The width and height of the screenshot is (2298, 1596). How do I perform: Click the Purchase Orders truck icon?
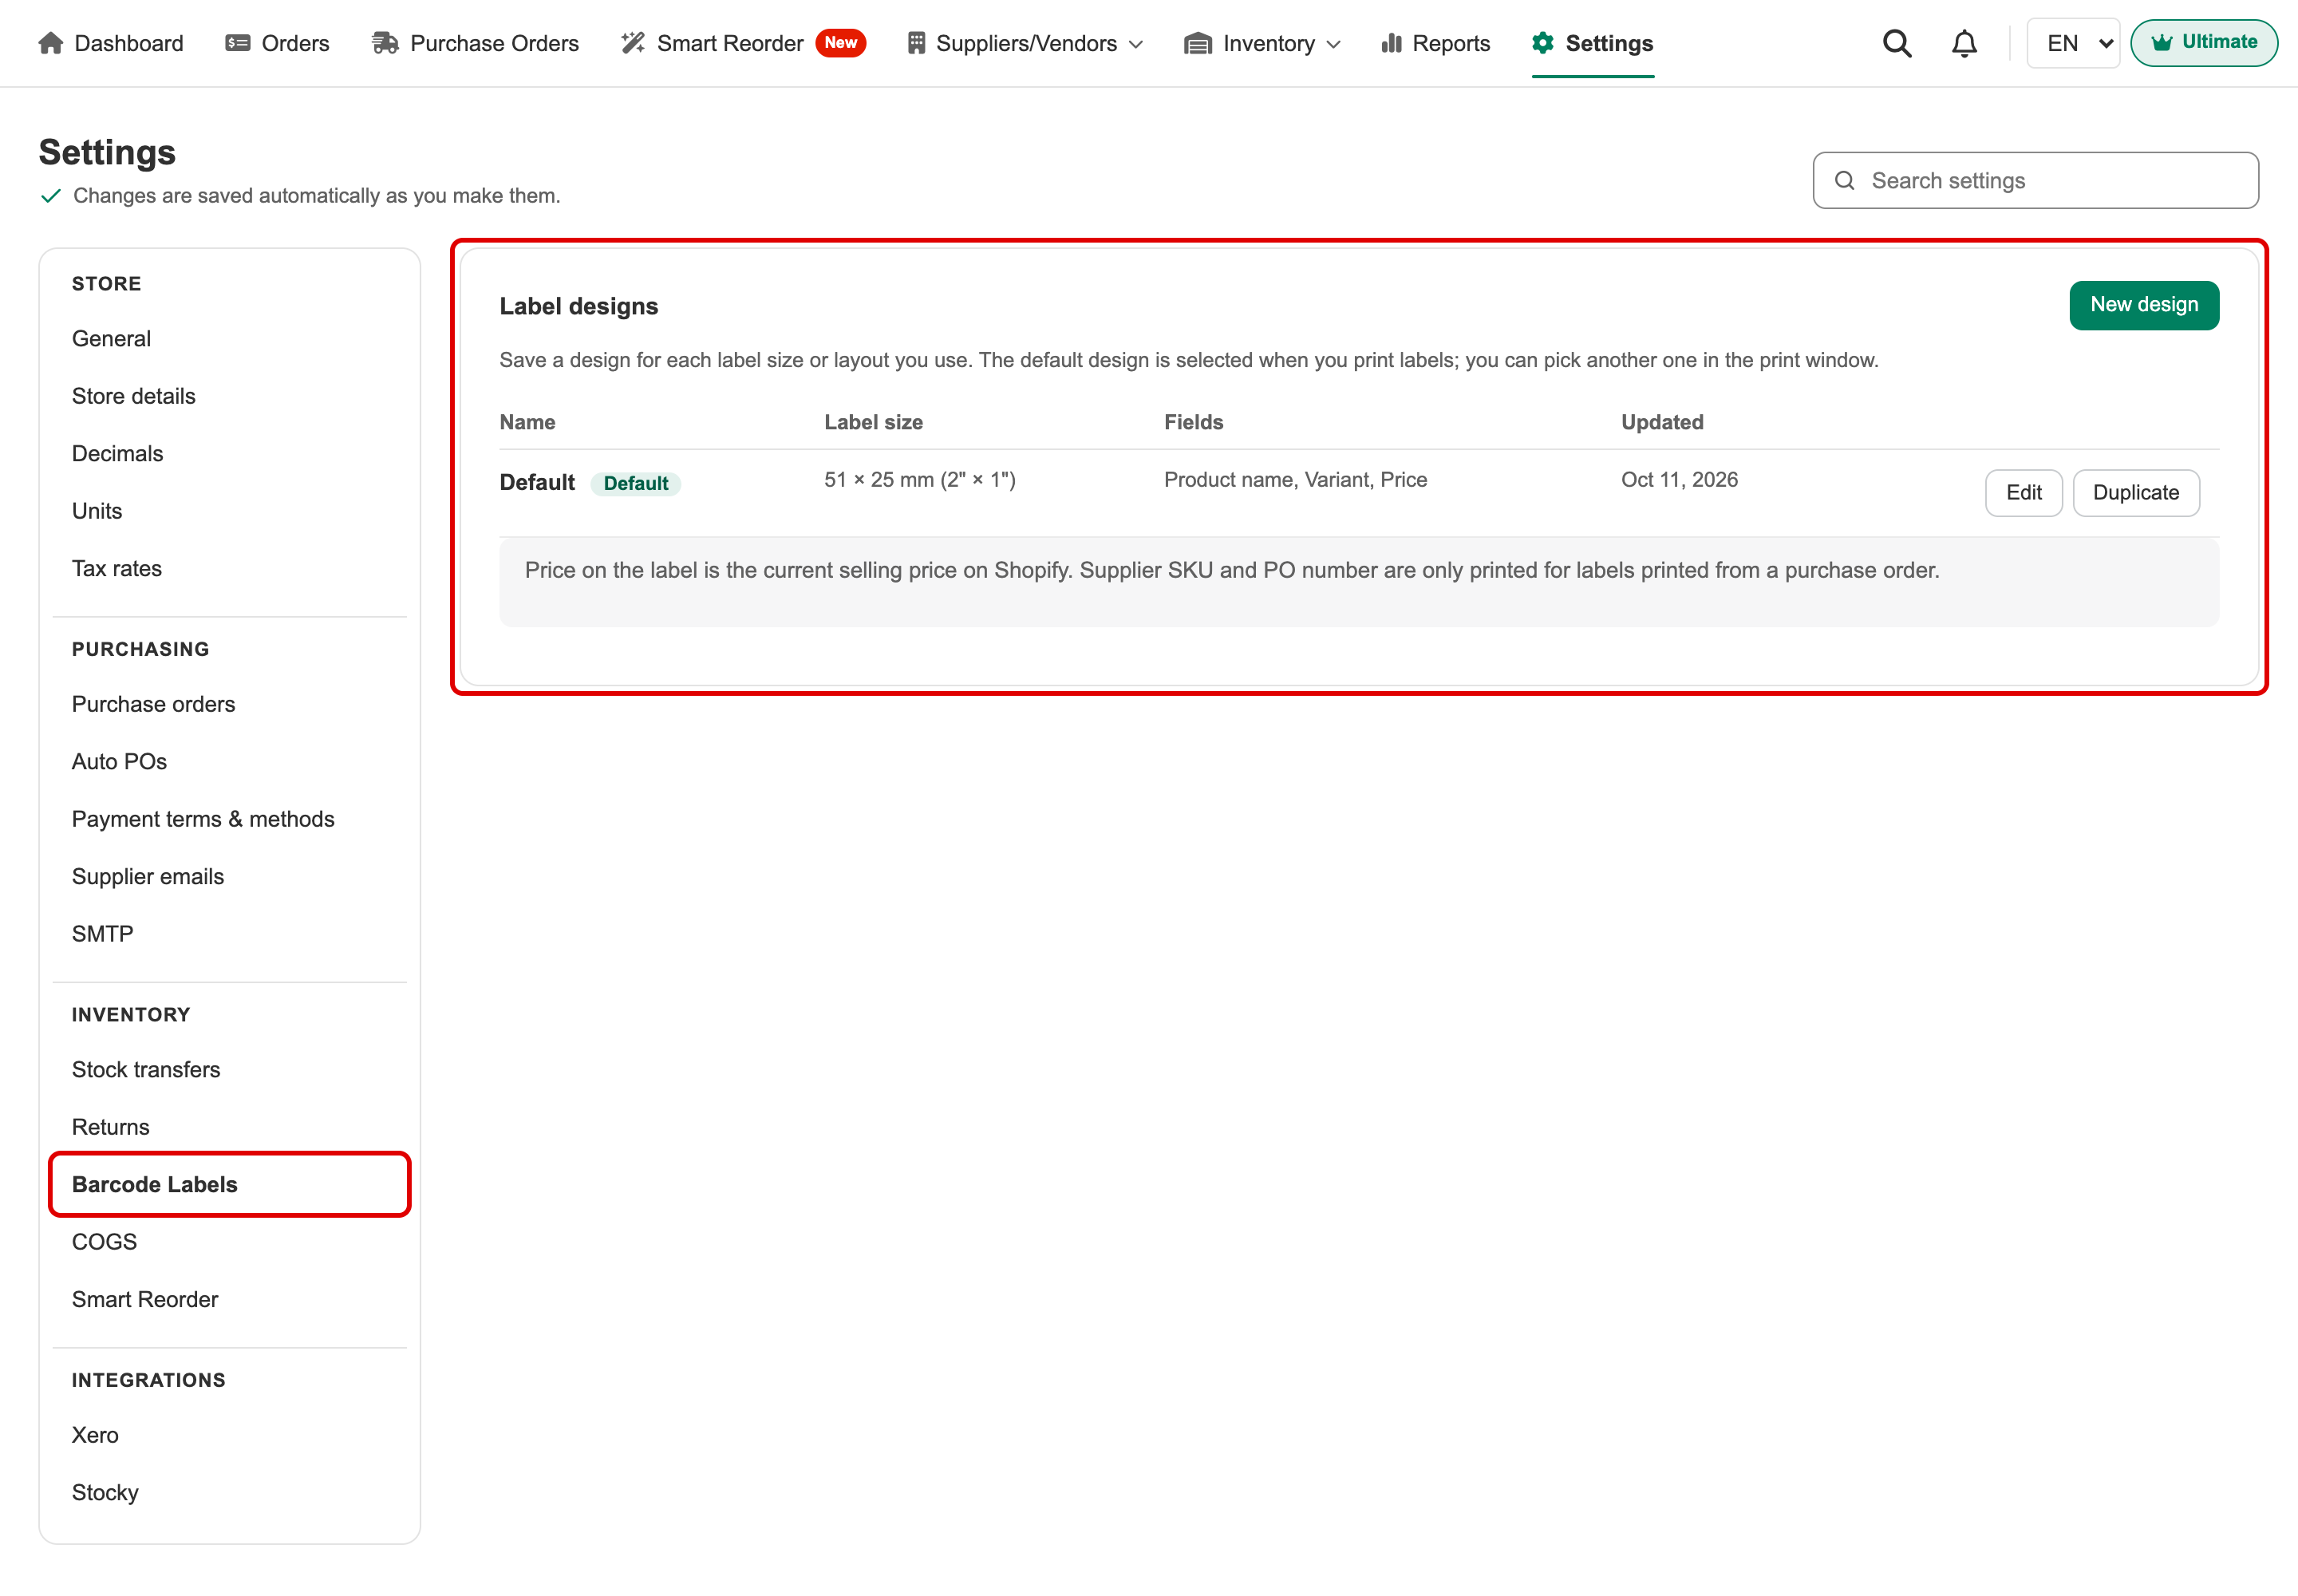[x=385, y=43]
